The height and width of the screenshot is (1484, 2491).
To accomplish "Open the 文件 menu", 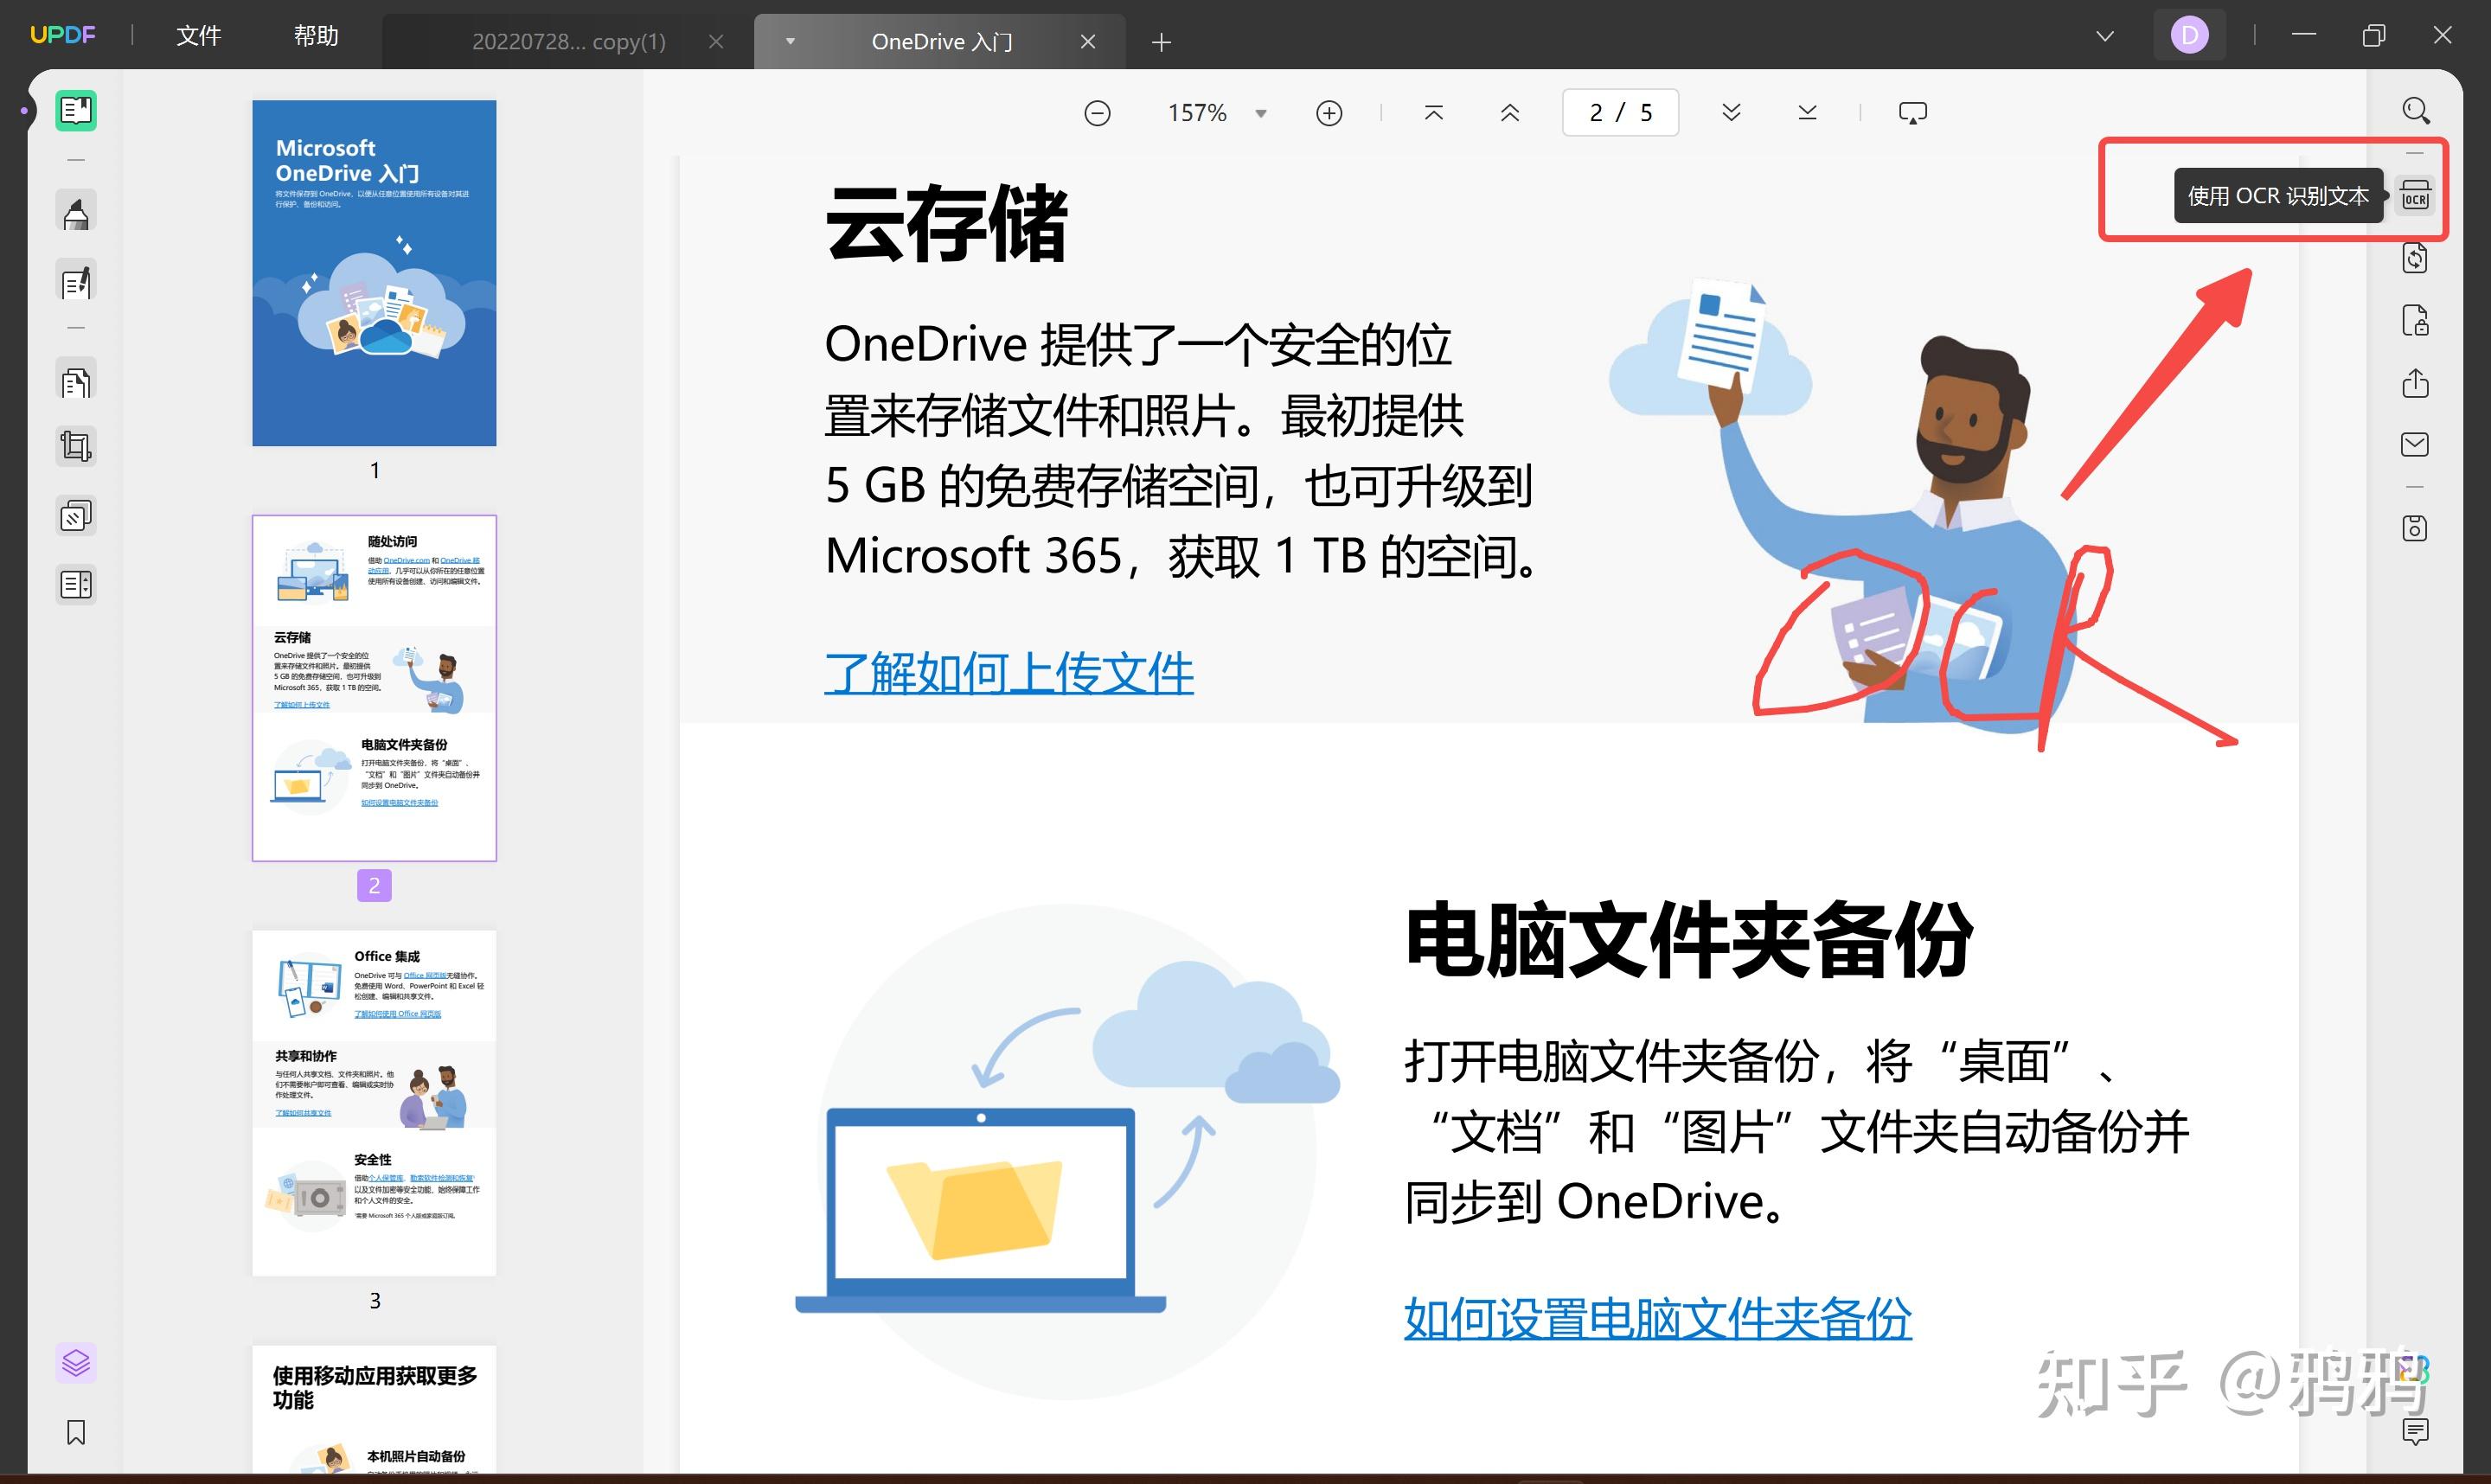I will pos(198,36).
